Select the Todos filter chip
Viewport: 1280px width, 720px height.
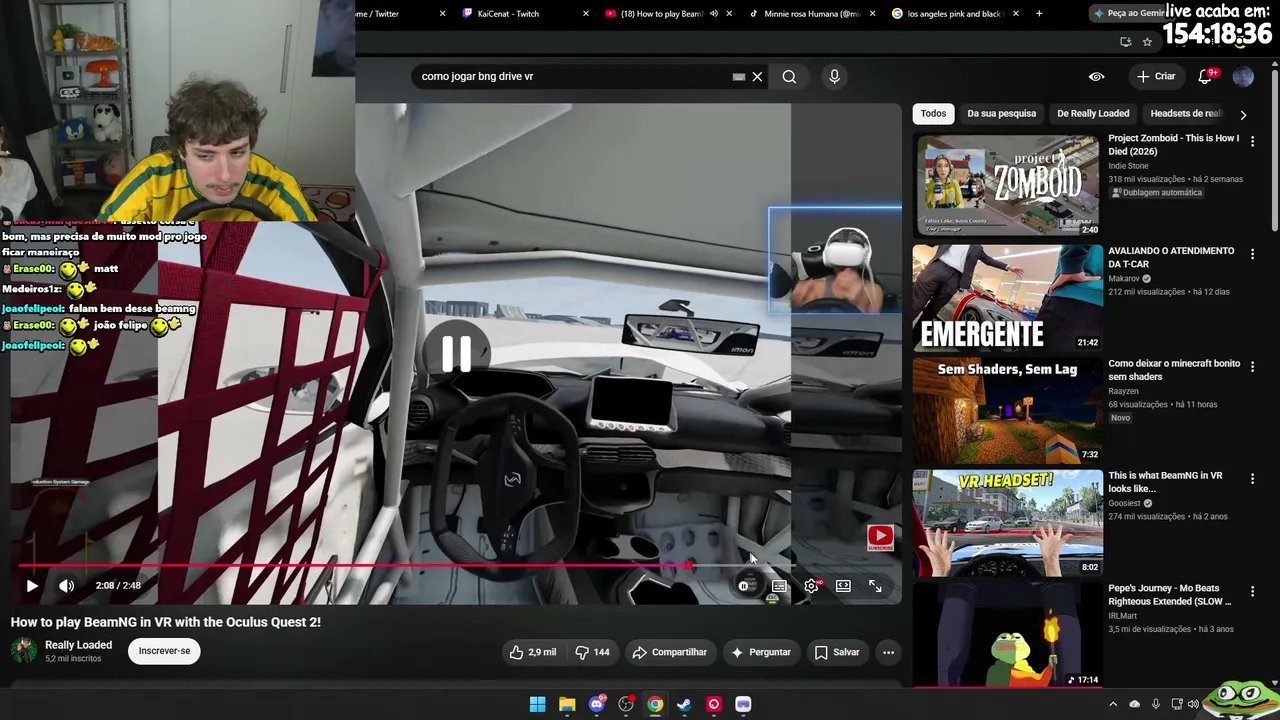933,114
